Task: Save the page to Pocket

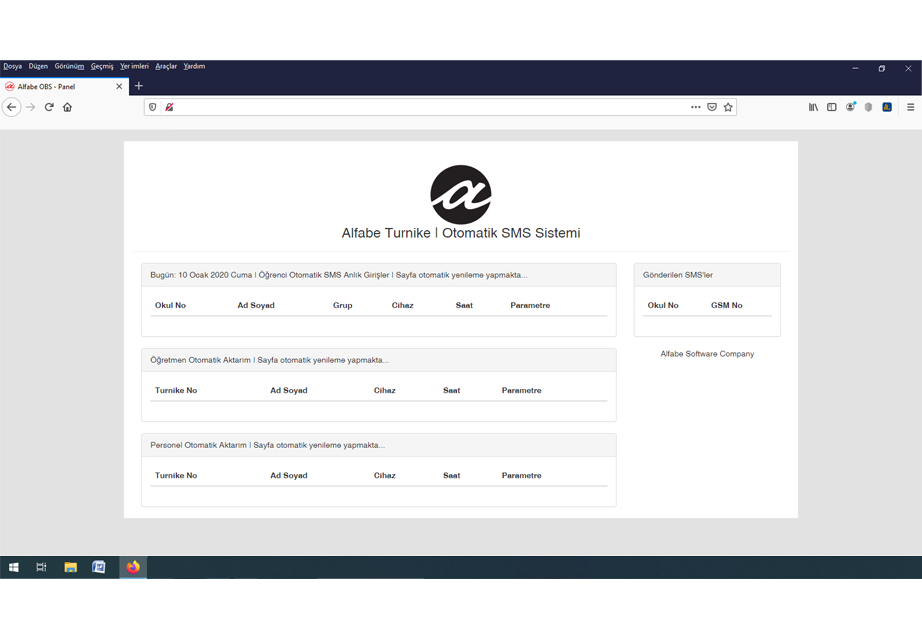Action: tap(711, 107)
